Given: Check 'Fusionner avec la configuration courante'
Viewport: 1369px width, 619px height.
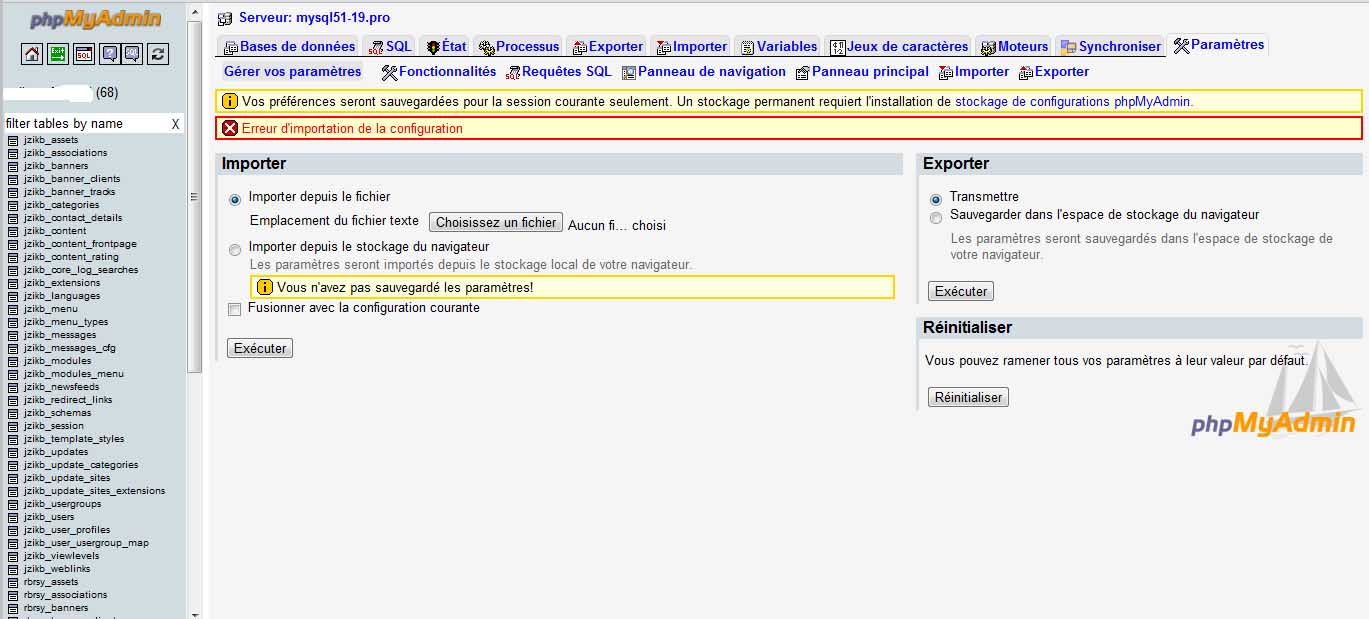Looking at the screenshot, I should point(234,309).
